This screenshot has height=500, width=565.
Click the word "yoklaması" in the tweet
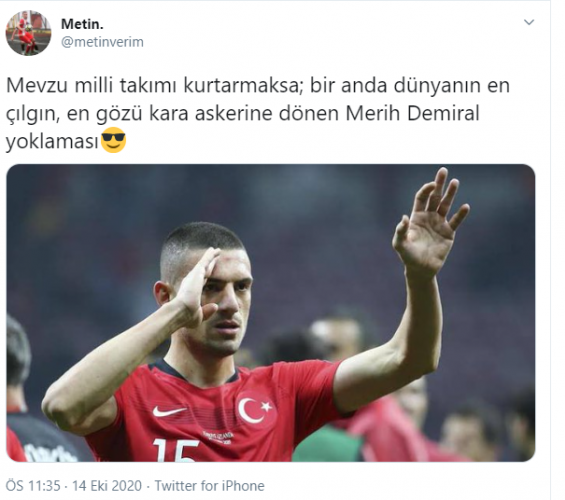(52, 142)
